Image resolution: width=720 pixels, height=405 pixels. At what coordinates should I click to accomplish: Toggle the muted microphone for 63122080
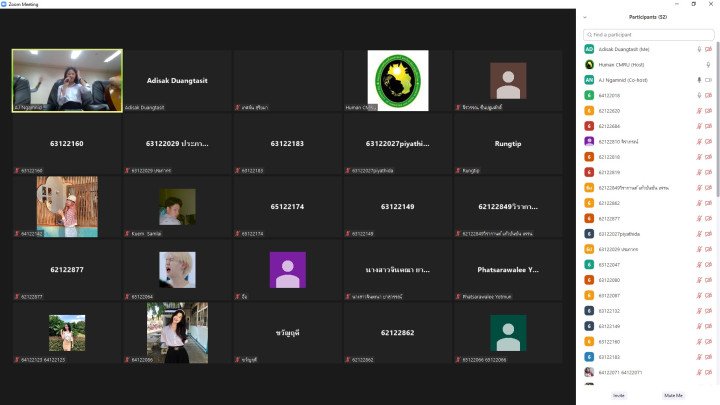699,280
